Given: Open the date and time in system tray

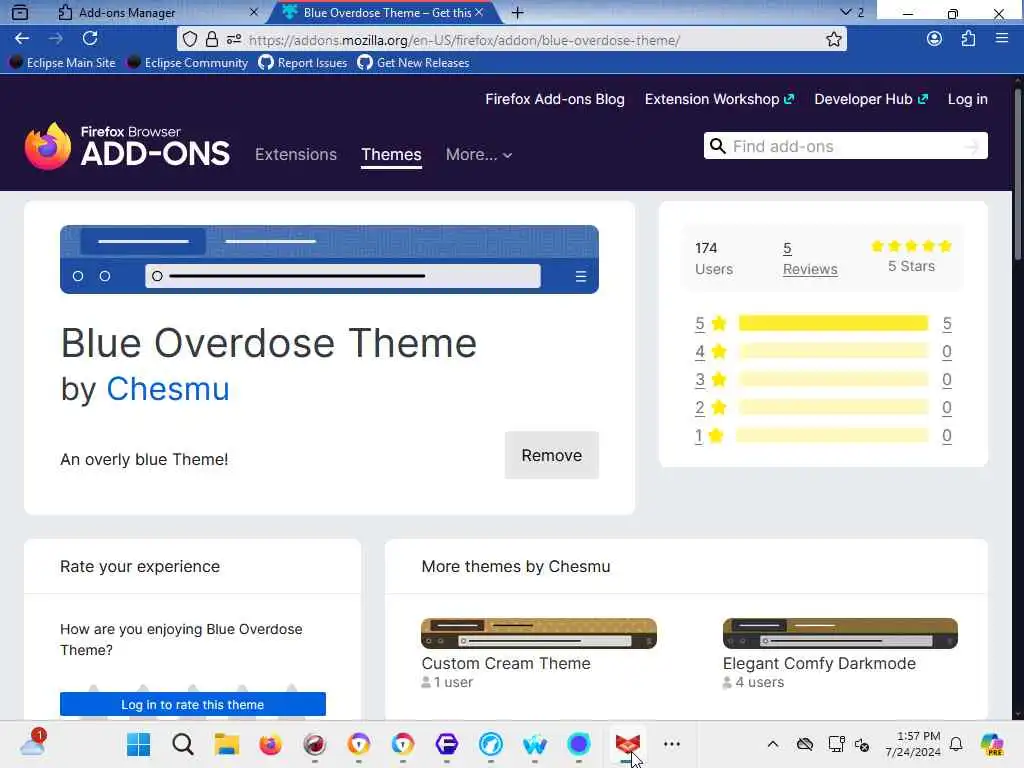Looking at the screenshot, I should 912,744.
